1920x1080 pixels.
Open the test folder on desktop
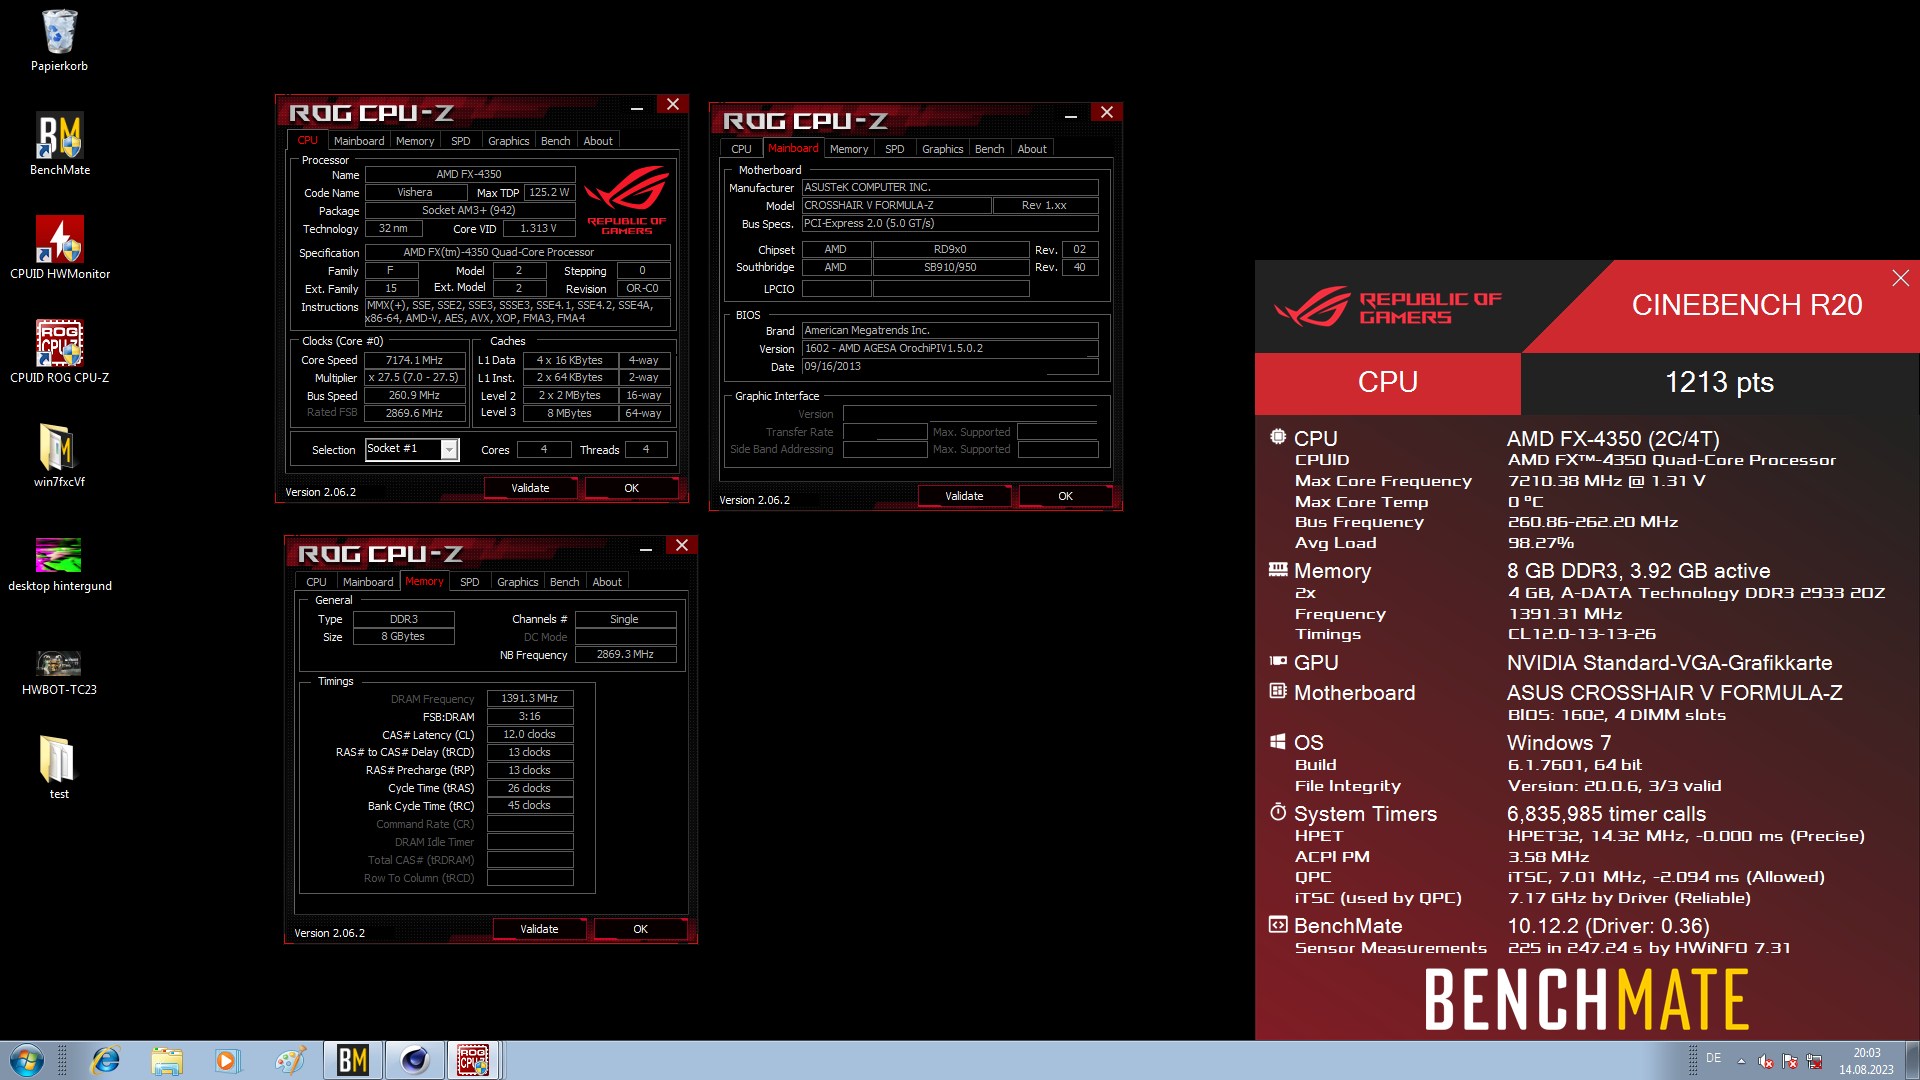click(59, 768)
